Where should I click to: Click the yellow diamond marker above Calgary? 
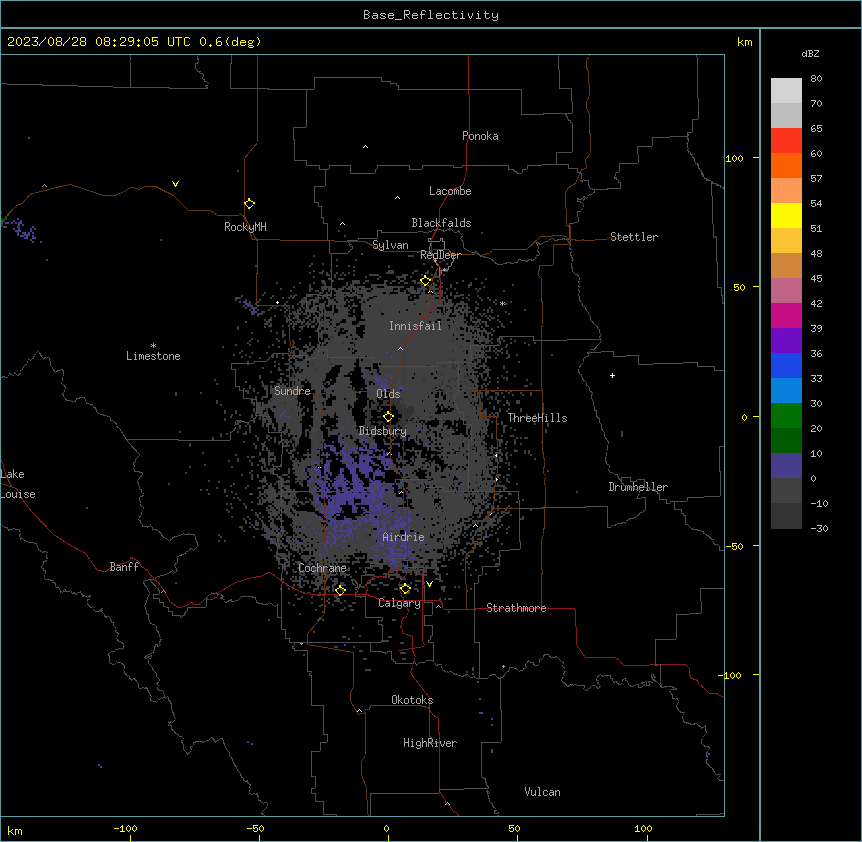pos(405,589)
